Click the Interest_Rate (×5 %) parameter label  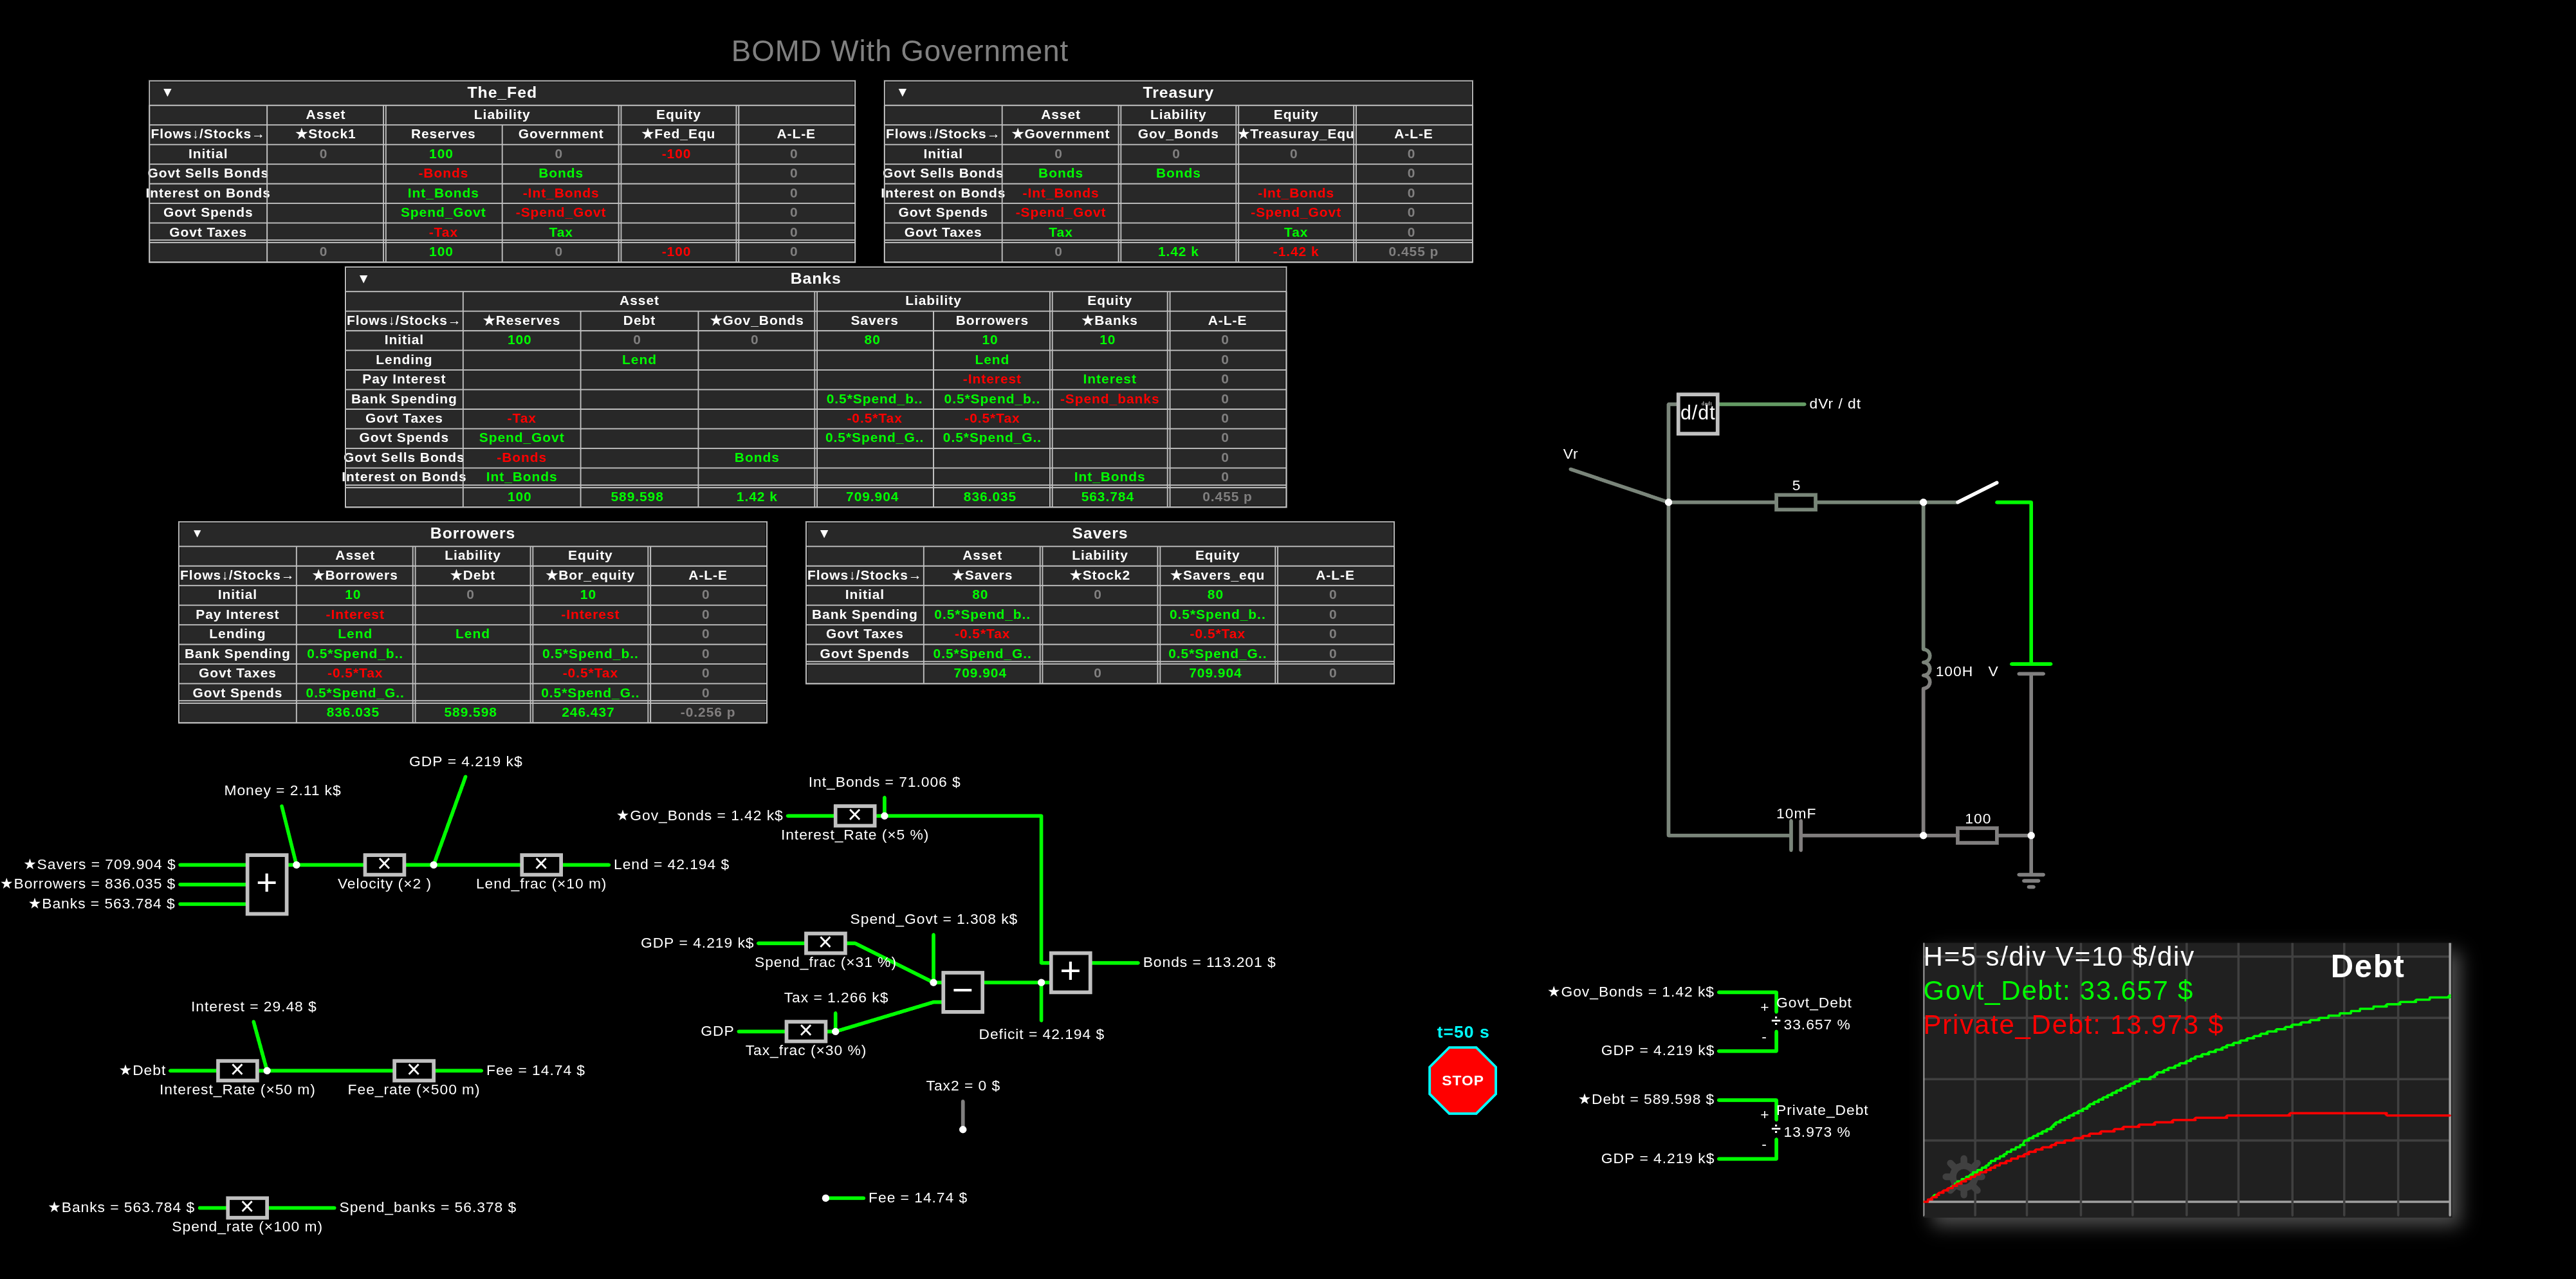point(854,835)
